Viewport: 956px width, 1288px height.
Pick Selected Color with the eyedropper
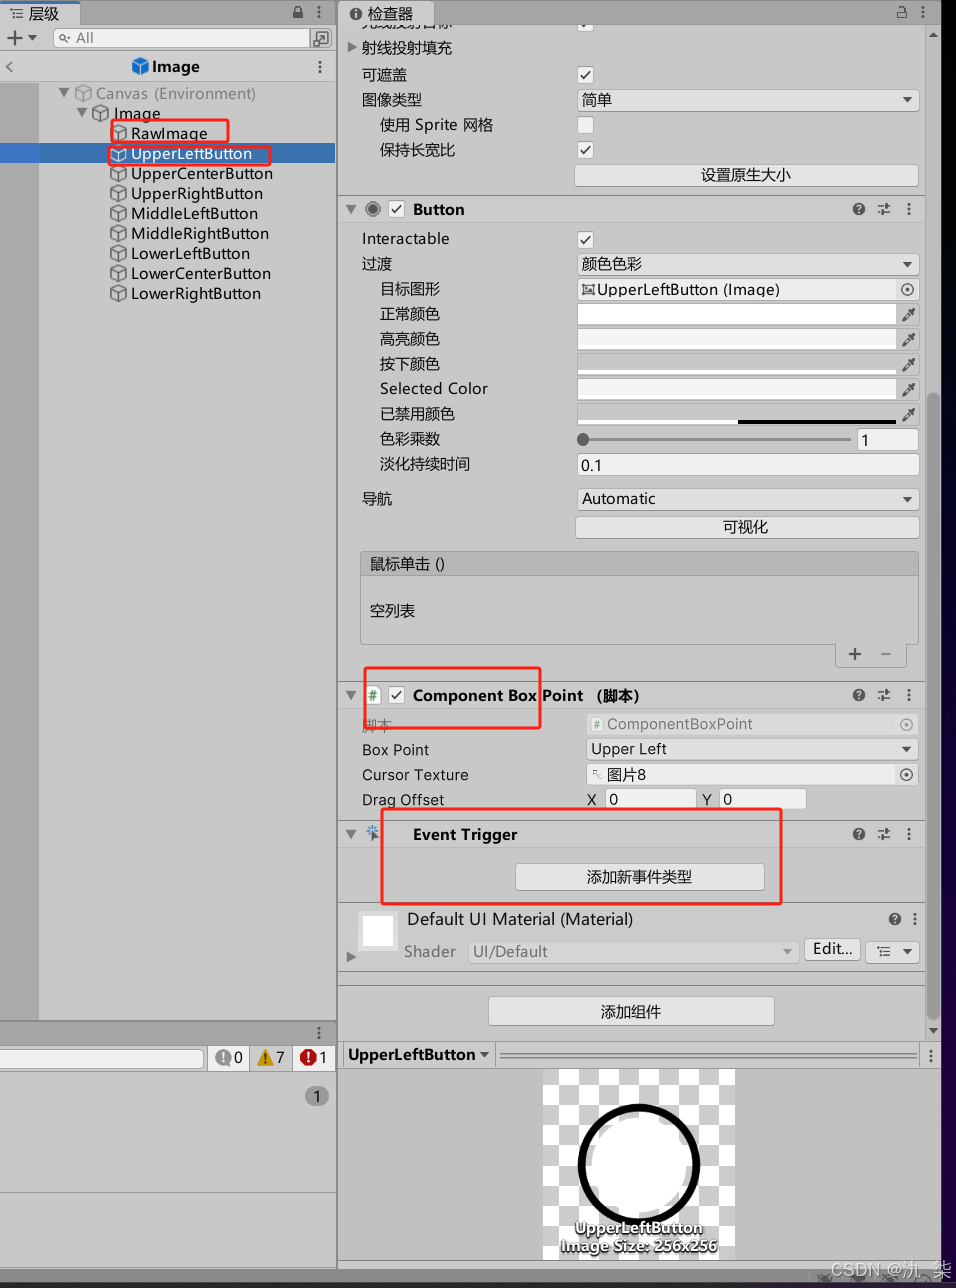909,389
